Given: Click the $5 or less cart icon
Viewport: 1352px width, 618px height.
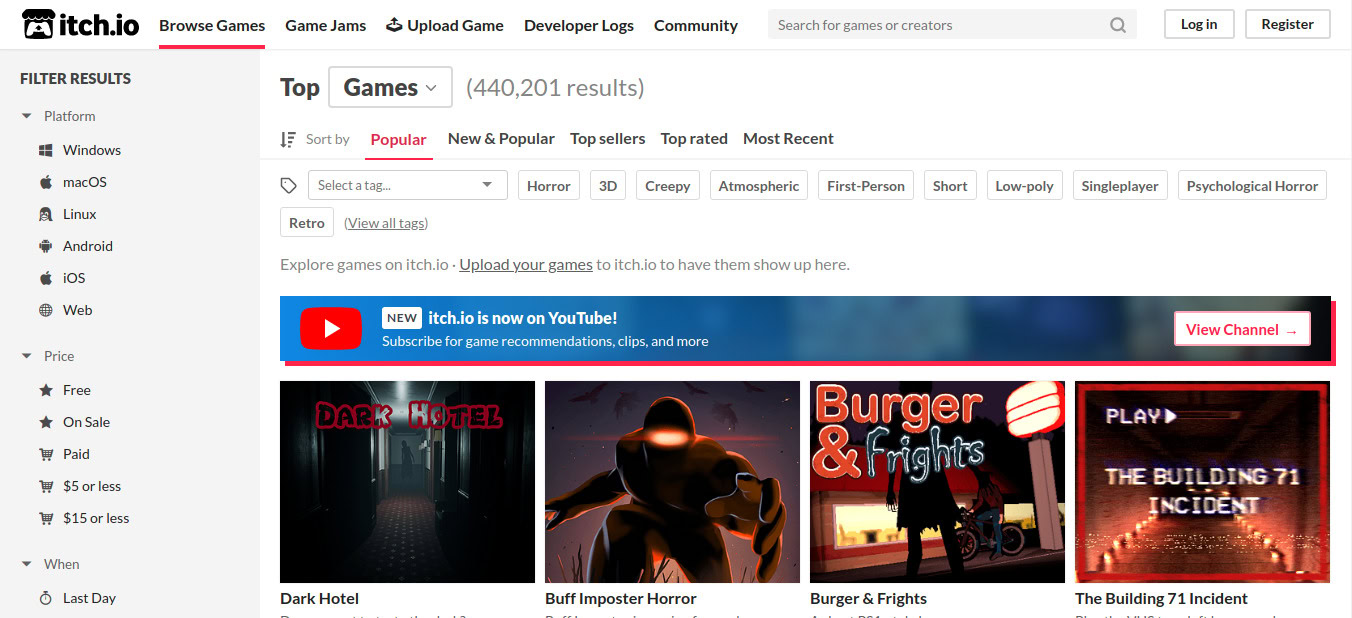Looking at the screenshot, I should pos(45,486).
